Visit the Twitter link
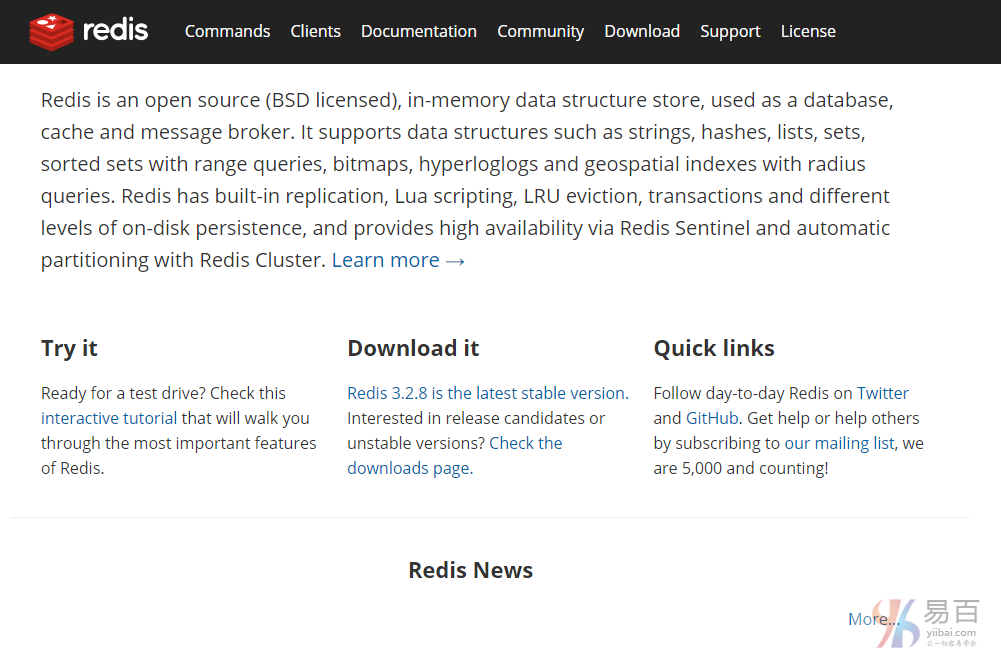Image resolution: width=1001 pixels, height=656 pixels. tap(883, 393)
